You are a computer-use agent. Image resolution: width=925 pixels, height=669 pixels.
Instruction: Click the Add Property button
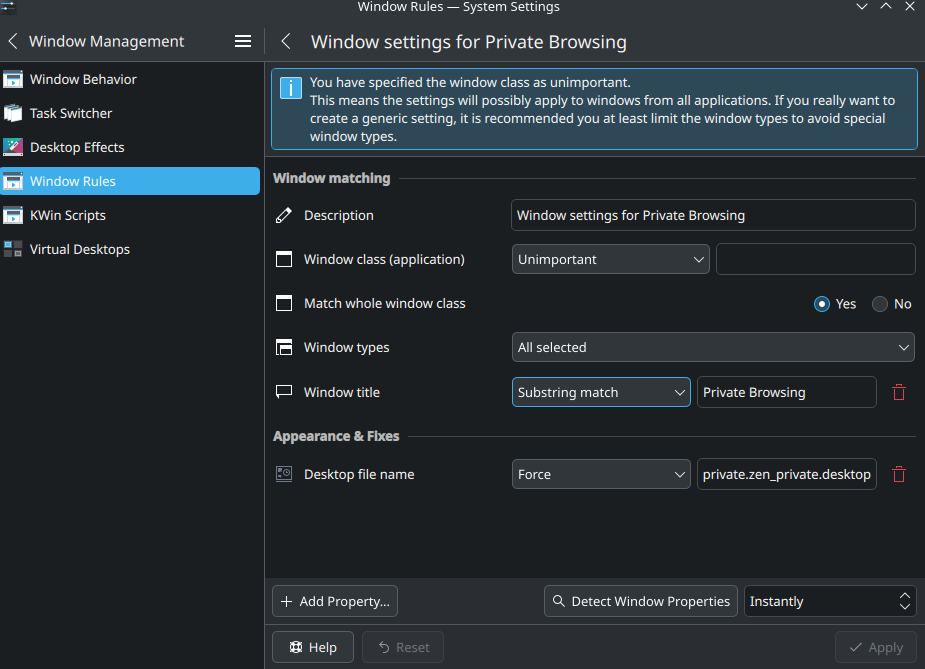tap(334, 601)
